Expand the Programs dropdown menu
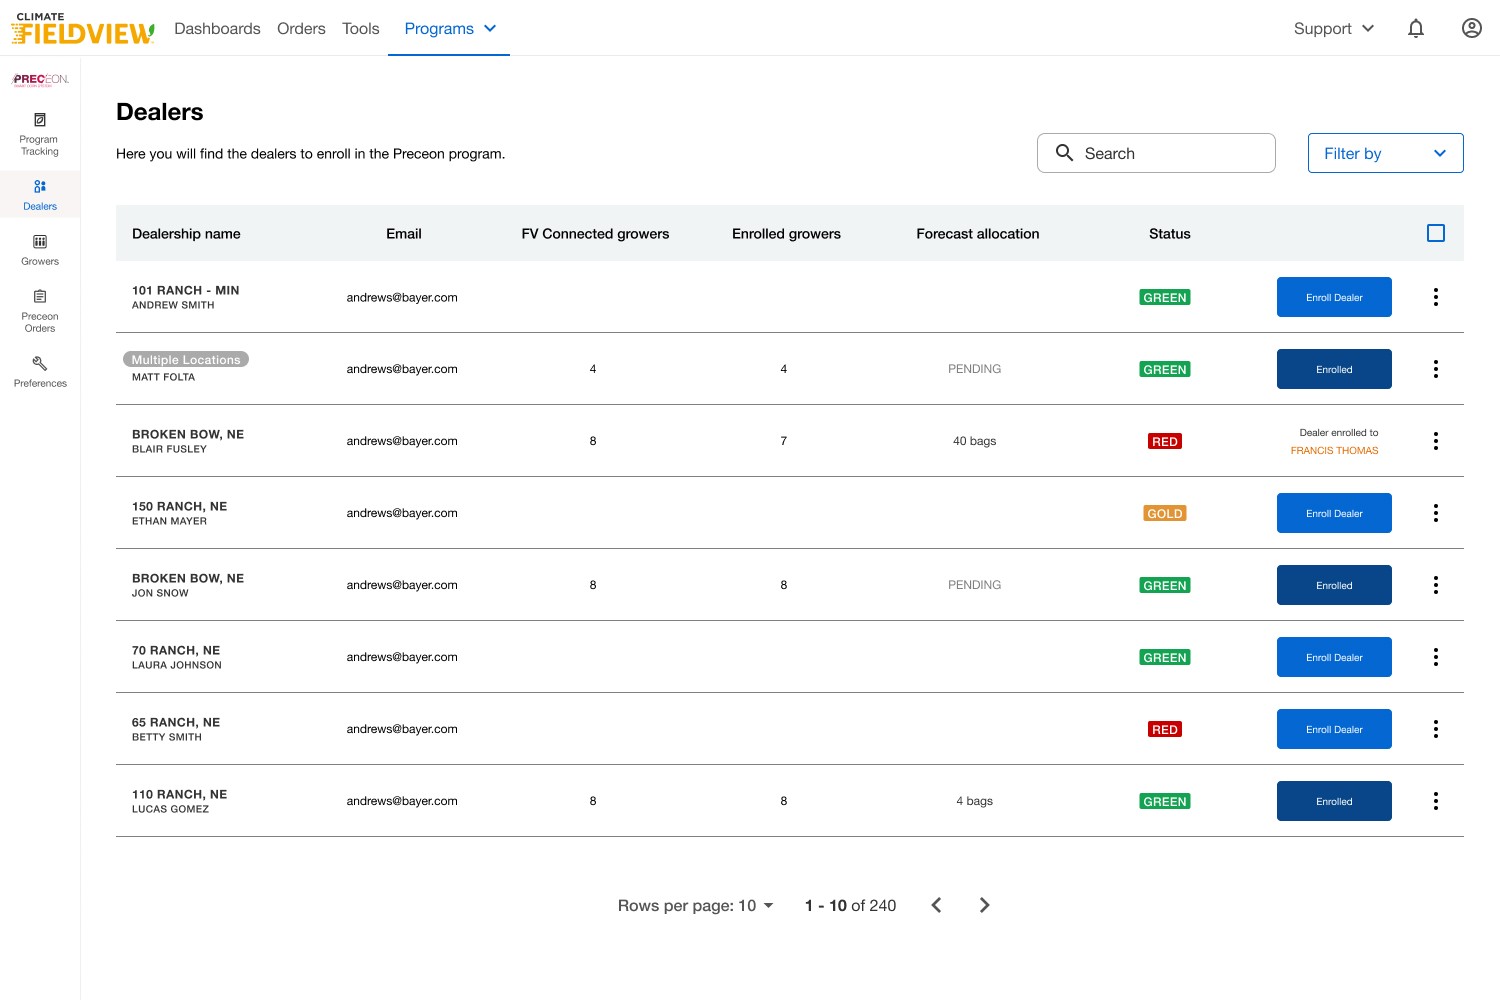The image size is (1500, 1000). click(449, 29)
